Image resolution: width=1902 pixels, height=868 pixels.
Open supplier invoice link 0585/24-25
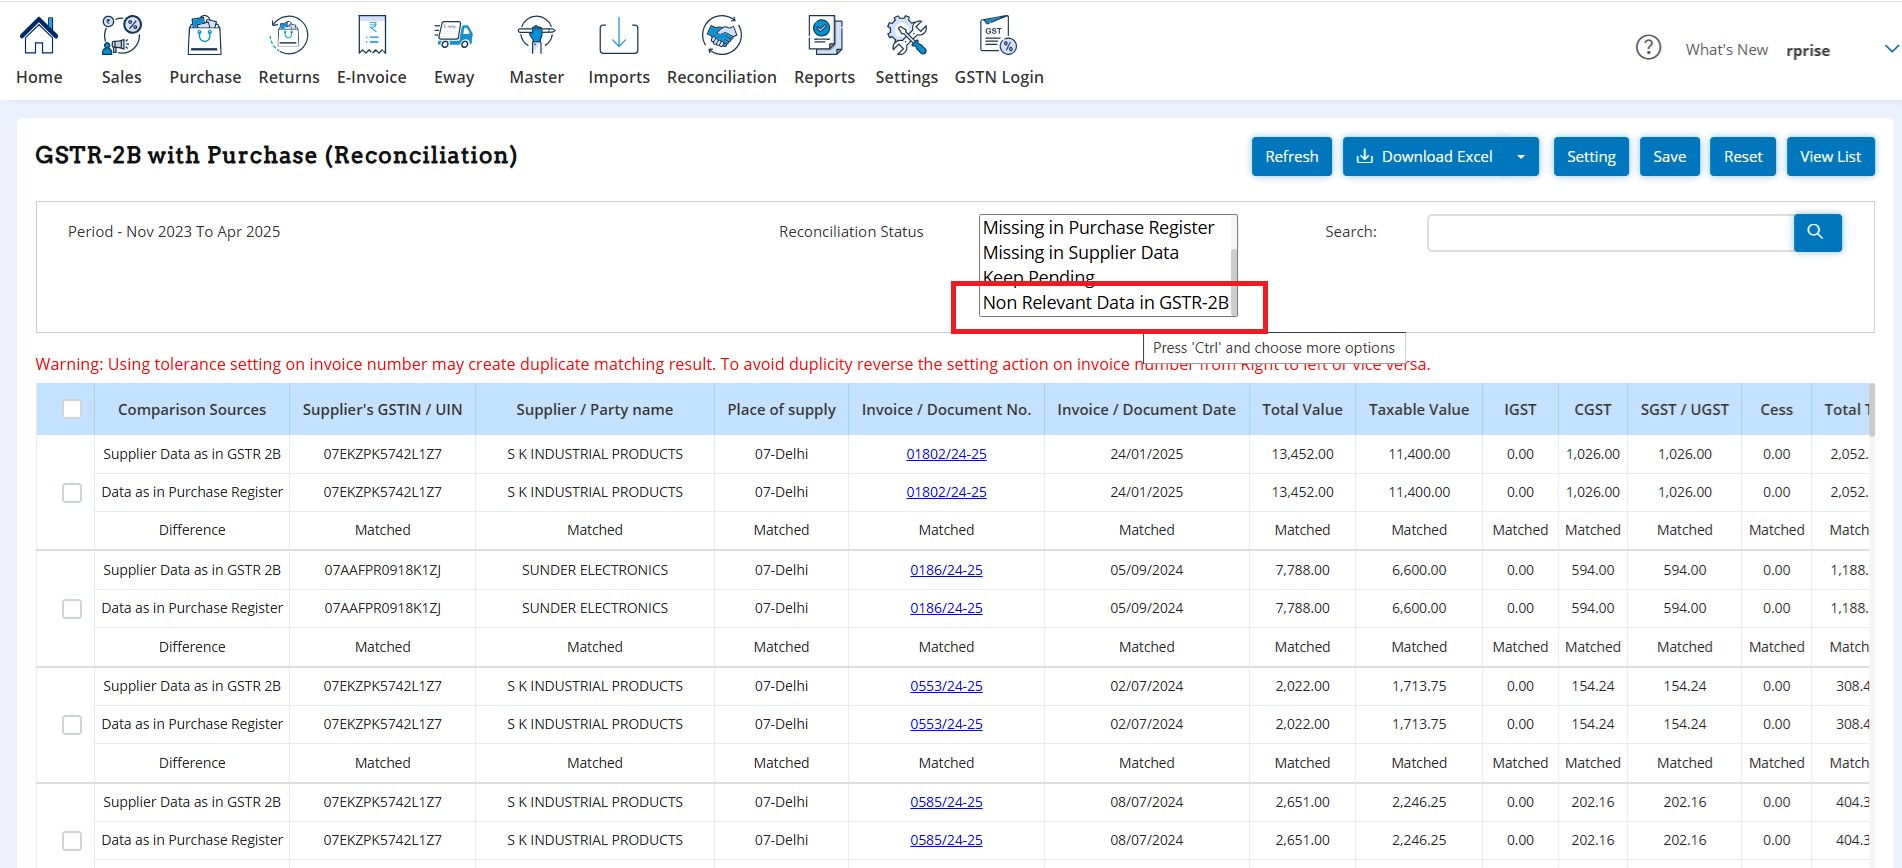(x=946, y=802)
